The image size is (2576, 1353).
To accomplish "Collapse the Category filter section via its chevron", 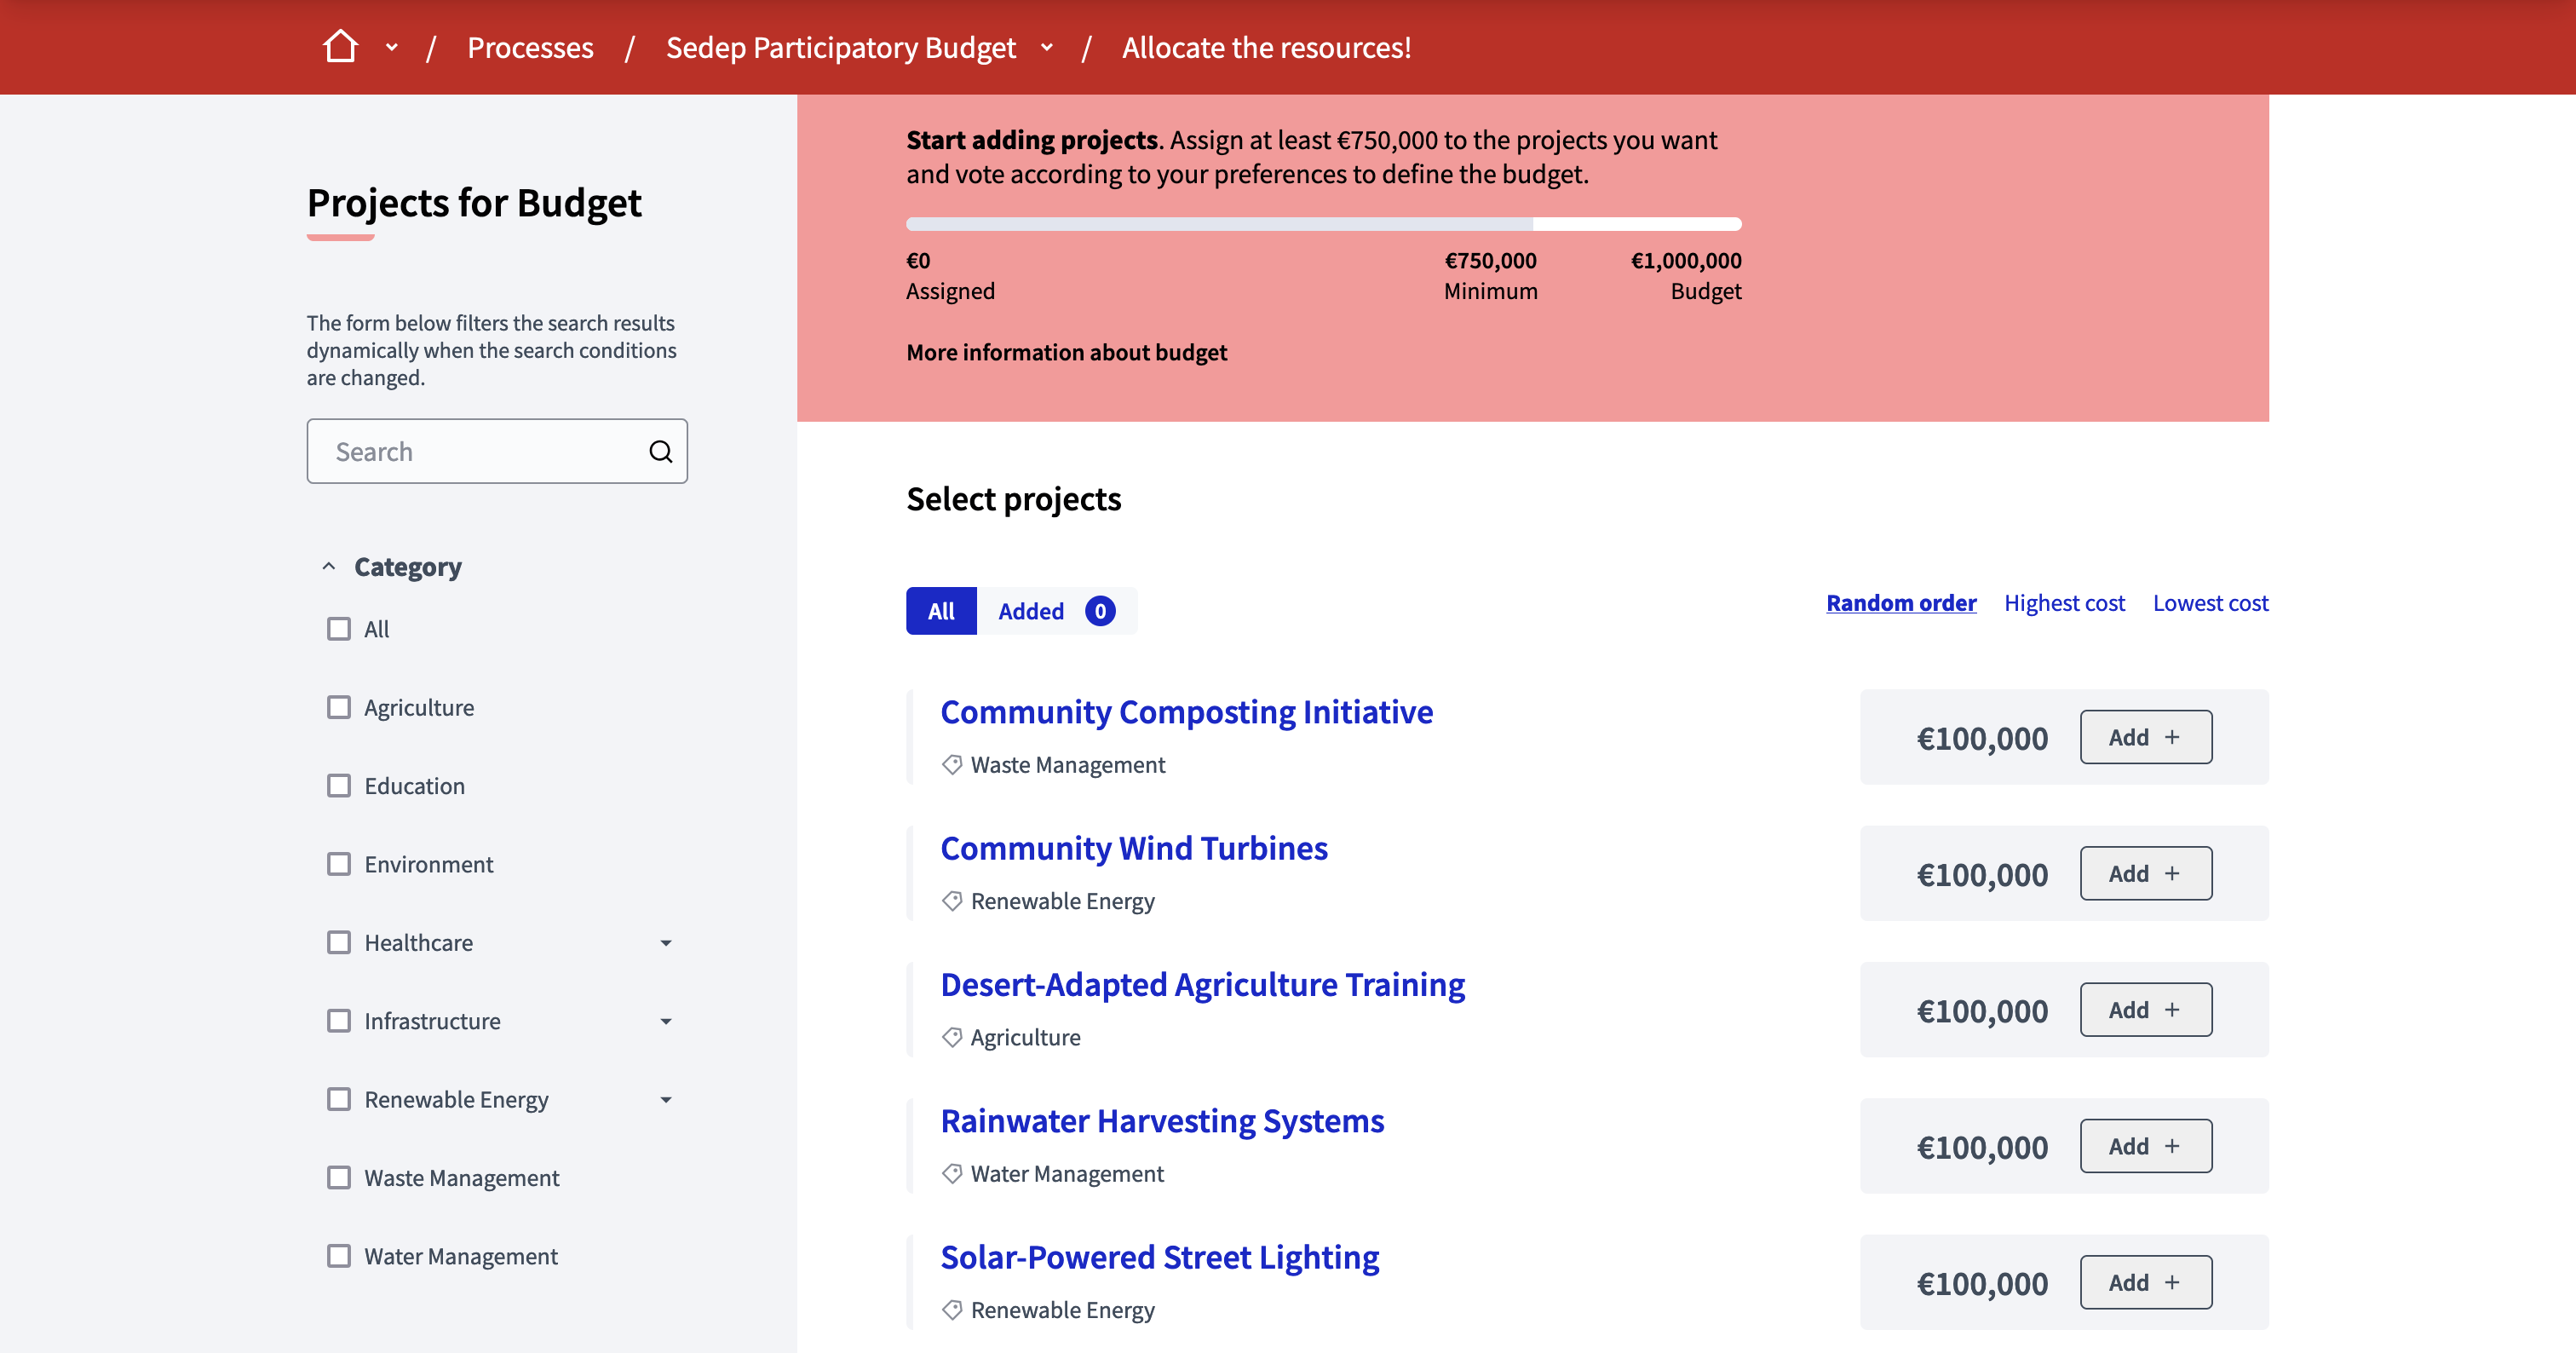I will (328, 565).
